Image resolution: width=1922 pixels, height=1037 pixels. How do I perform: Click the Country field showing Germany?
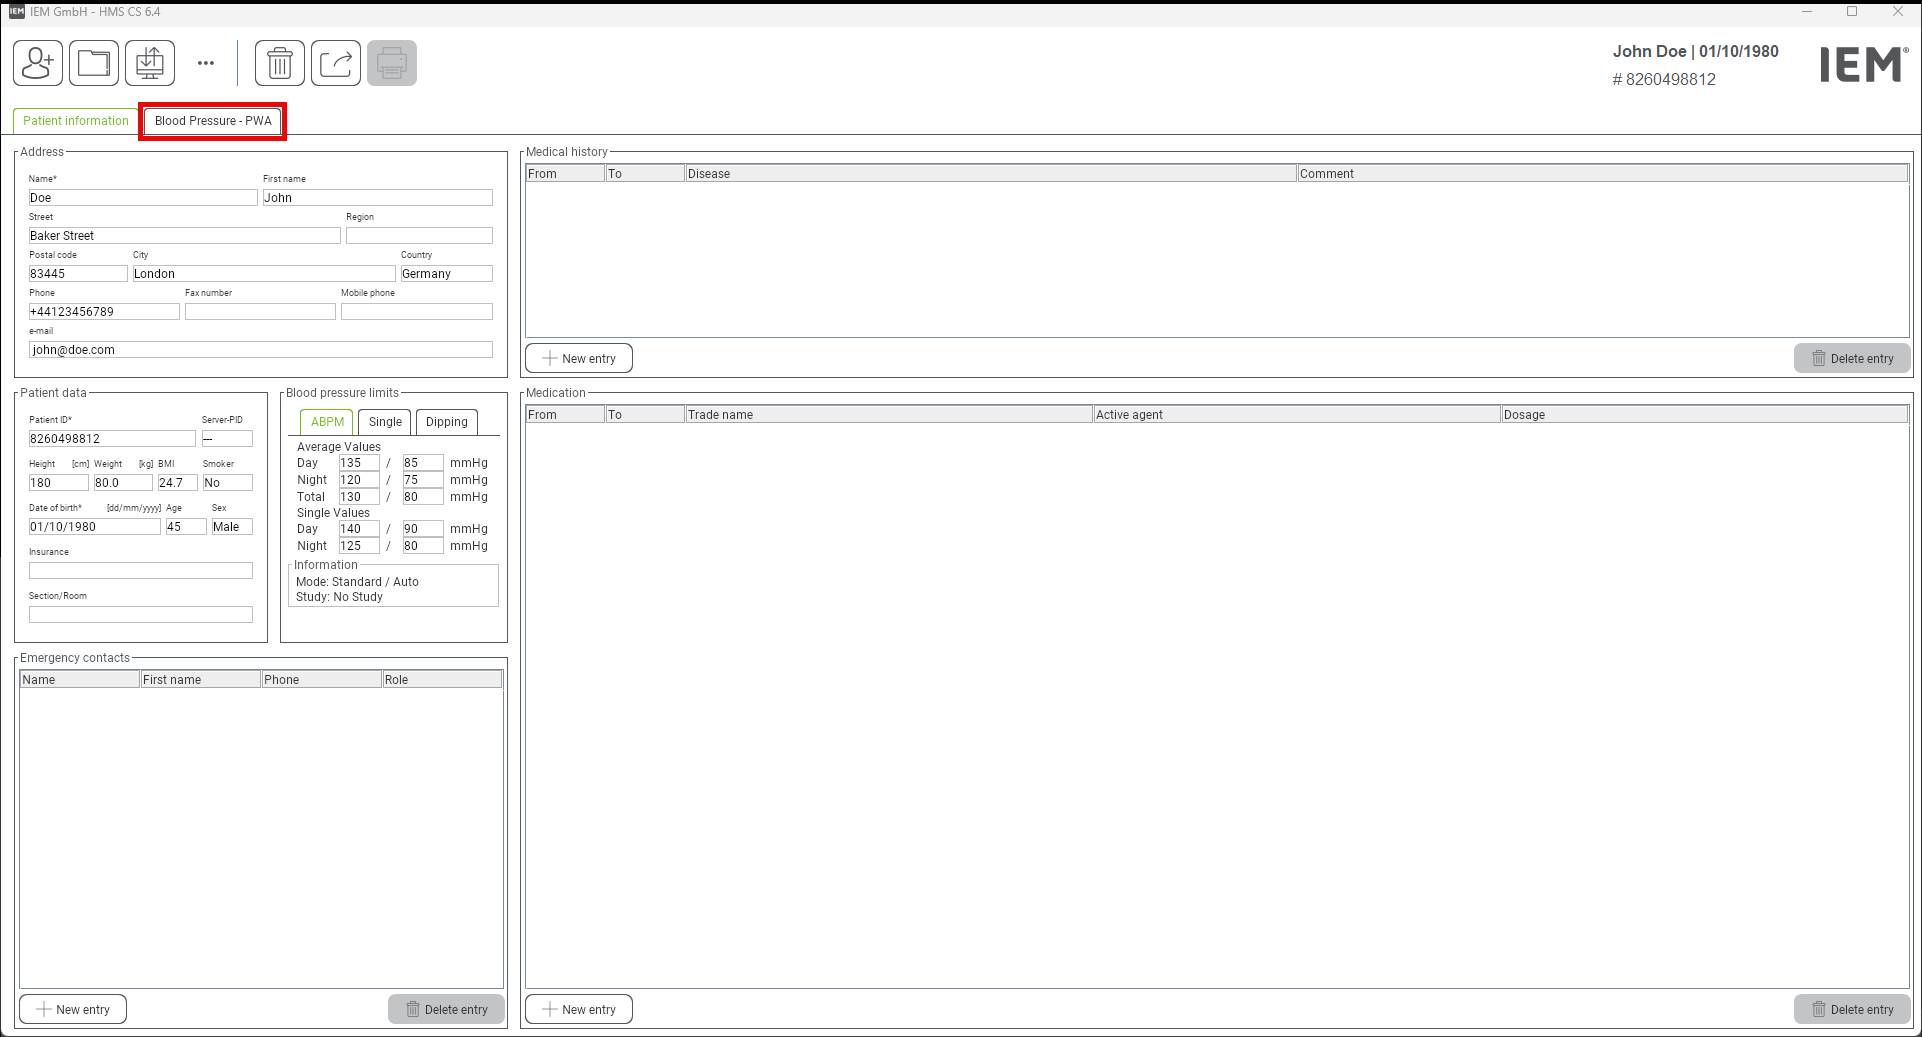point(446,274)
